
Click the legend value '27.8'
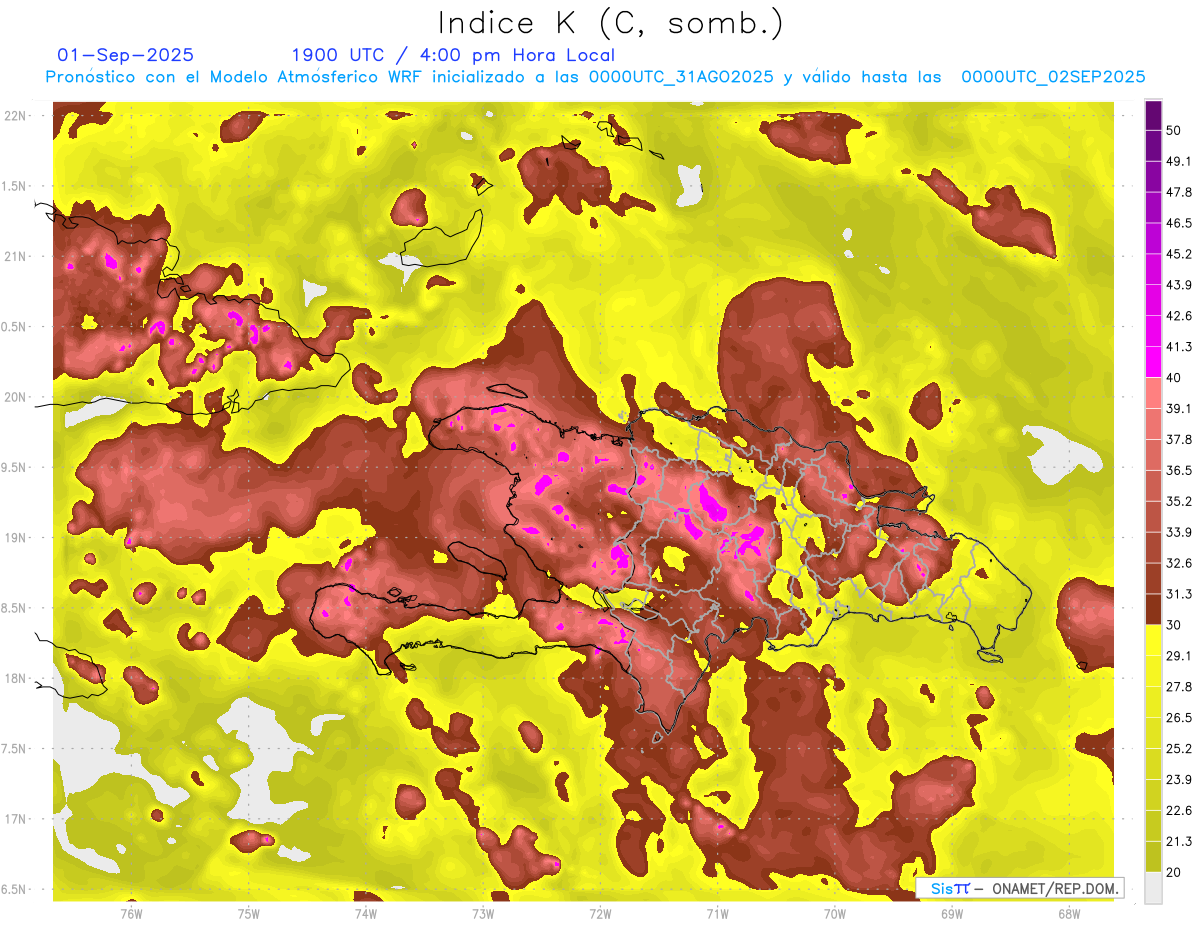click(x=1179, y=687)
